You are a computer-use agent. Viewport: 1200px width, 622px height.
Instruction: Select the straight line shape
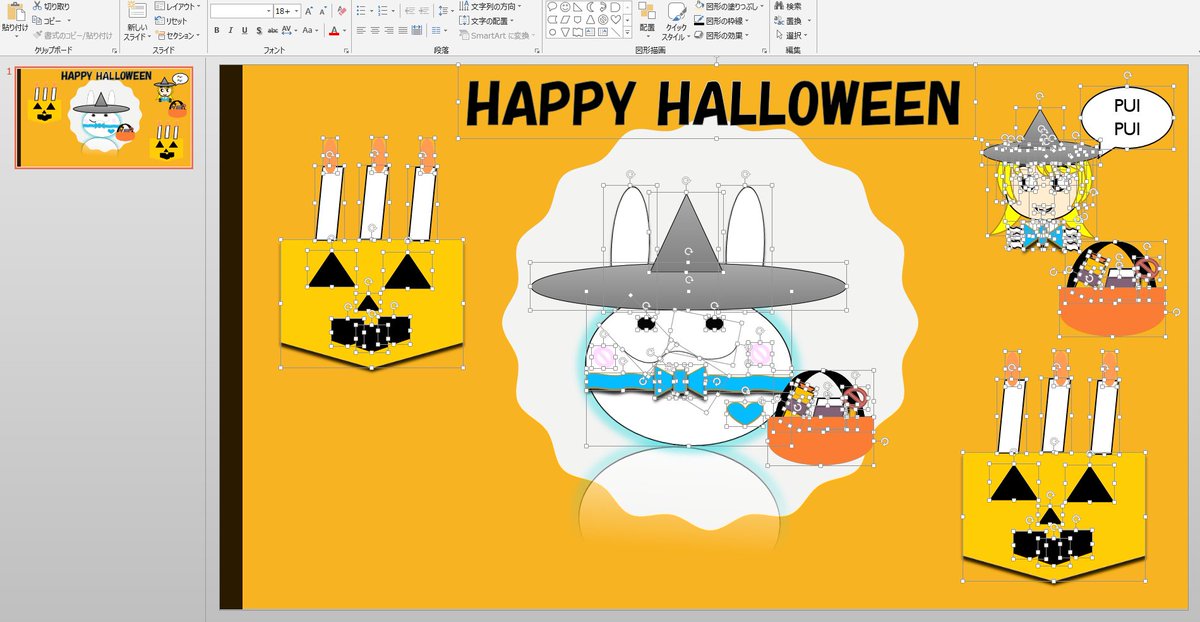615,32
